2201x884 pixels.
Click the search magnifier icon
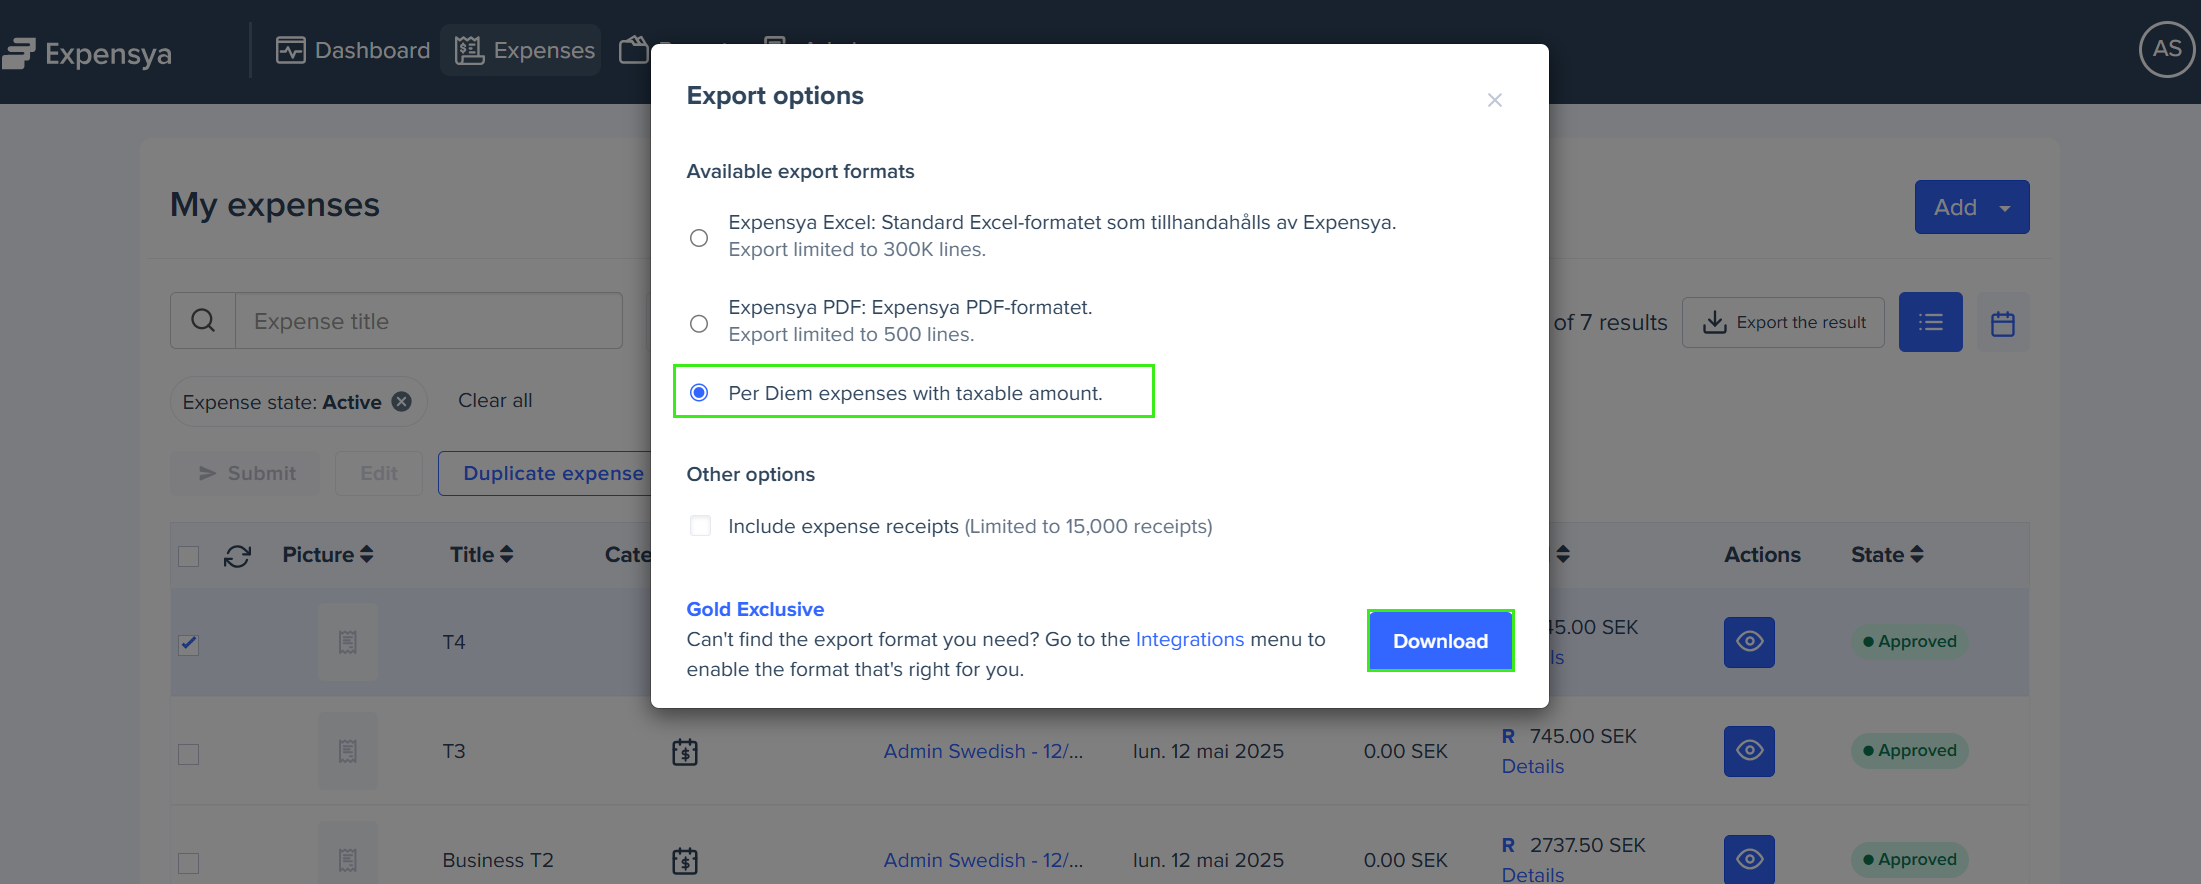coord(203,321)
